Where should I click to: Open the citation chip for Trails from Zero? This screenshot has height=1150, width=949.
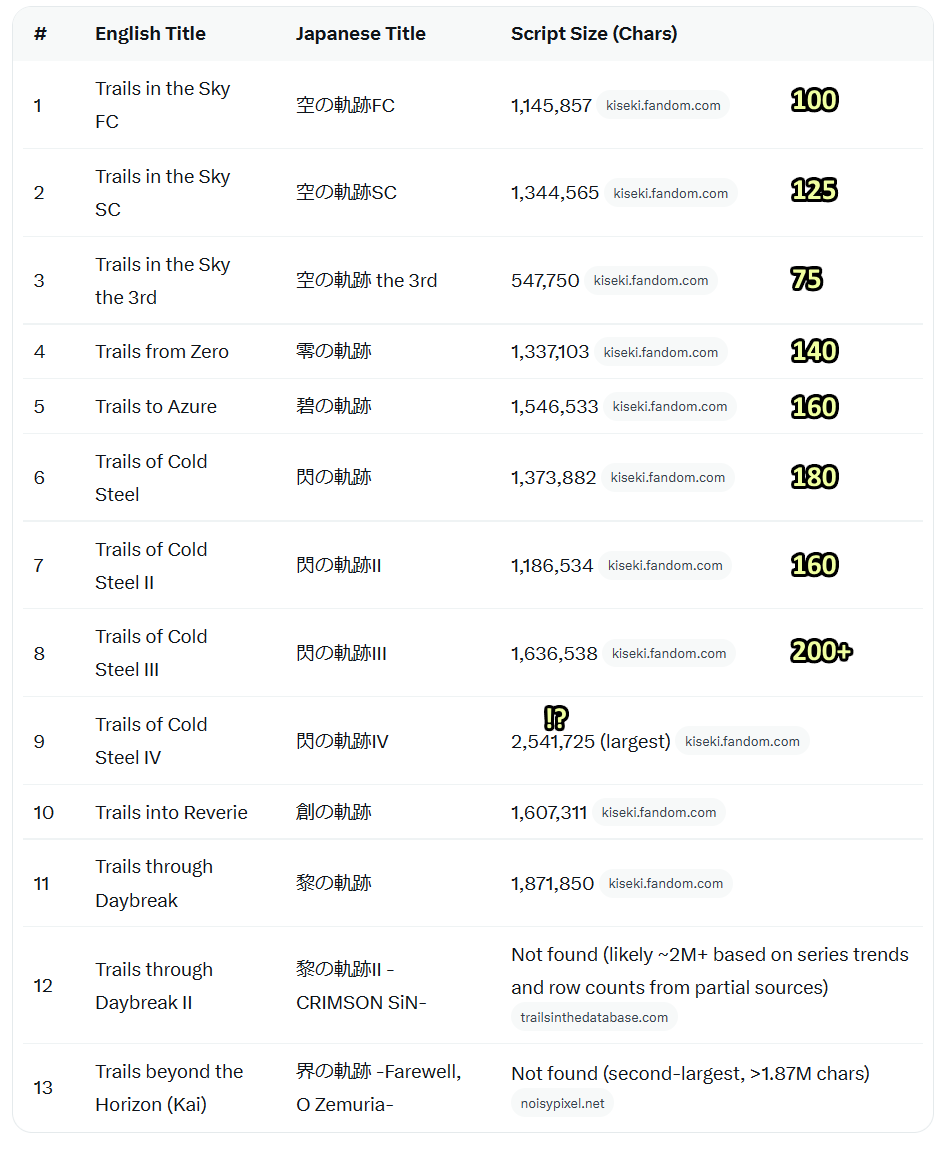click(x=661, y=353)
